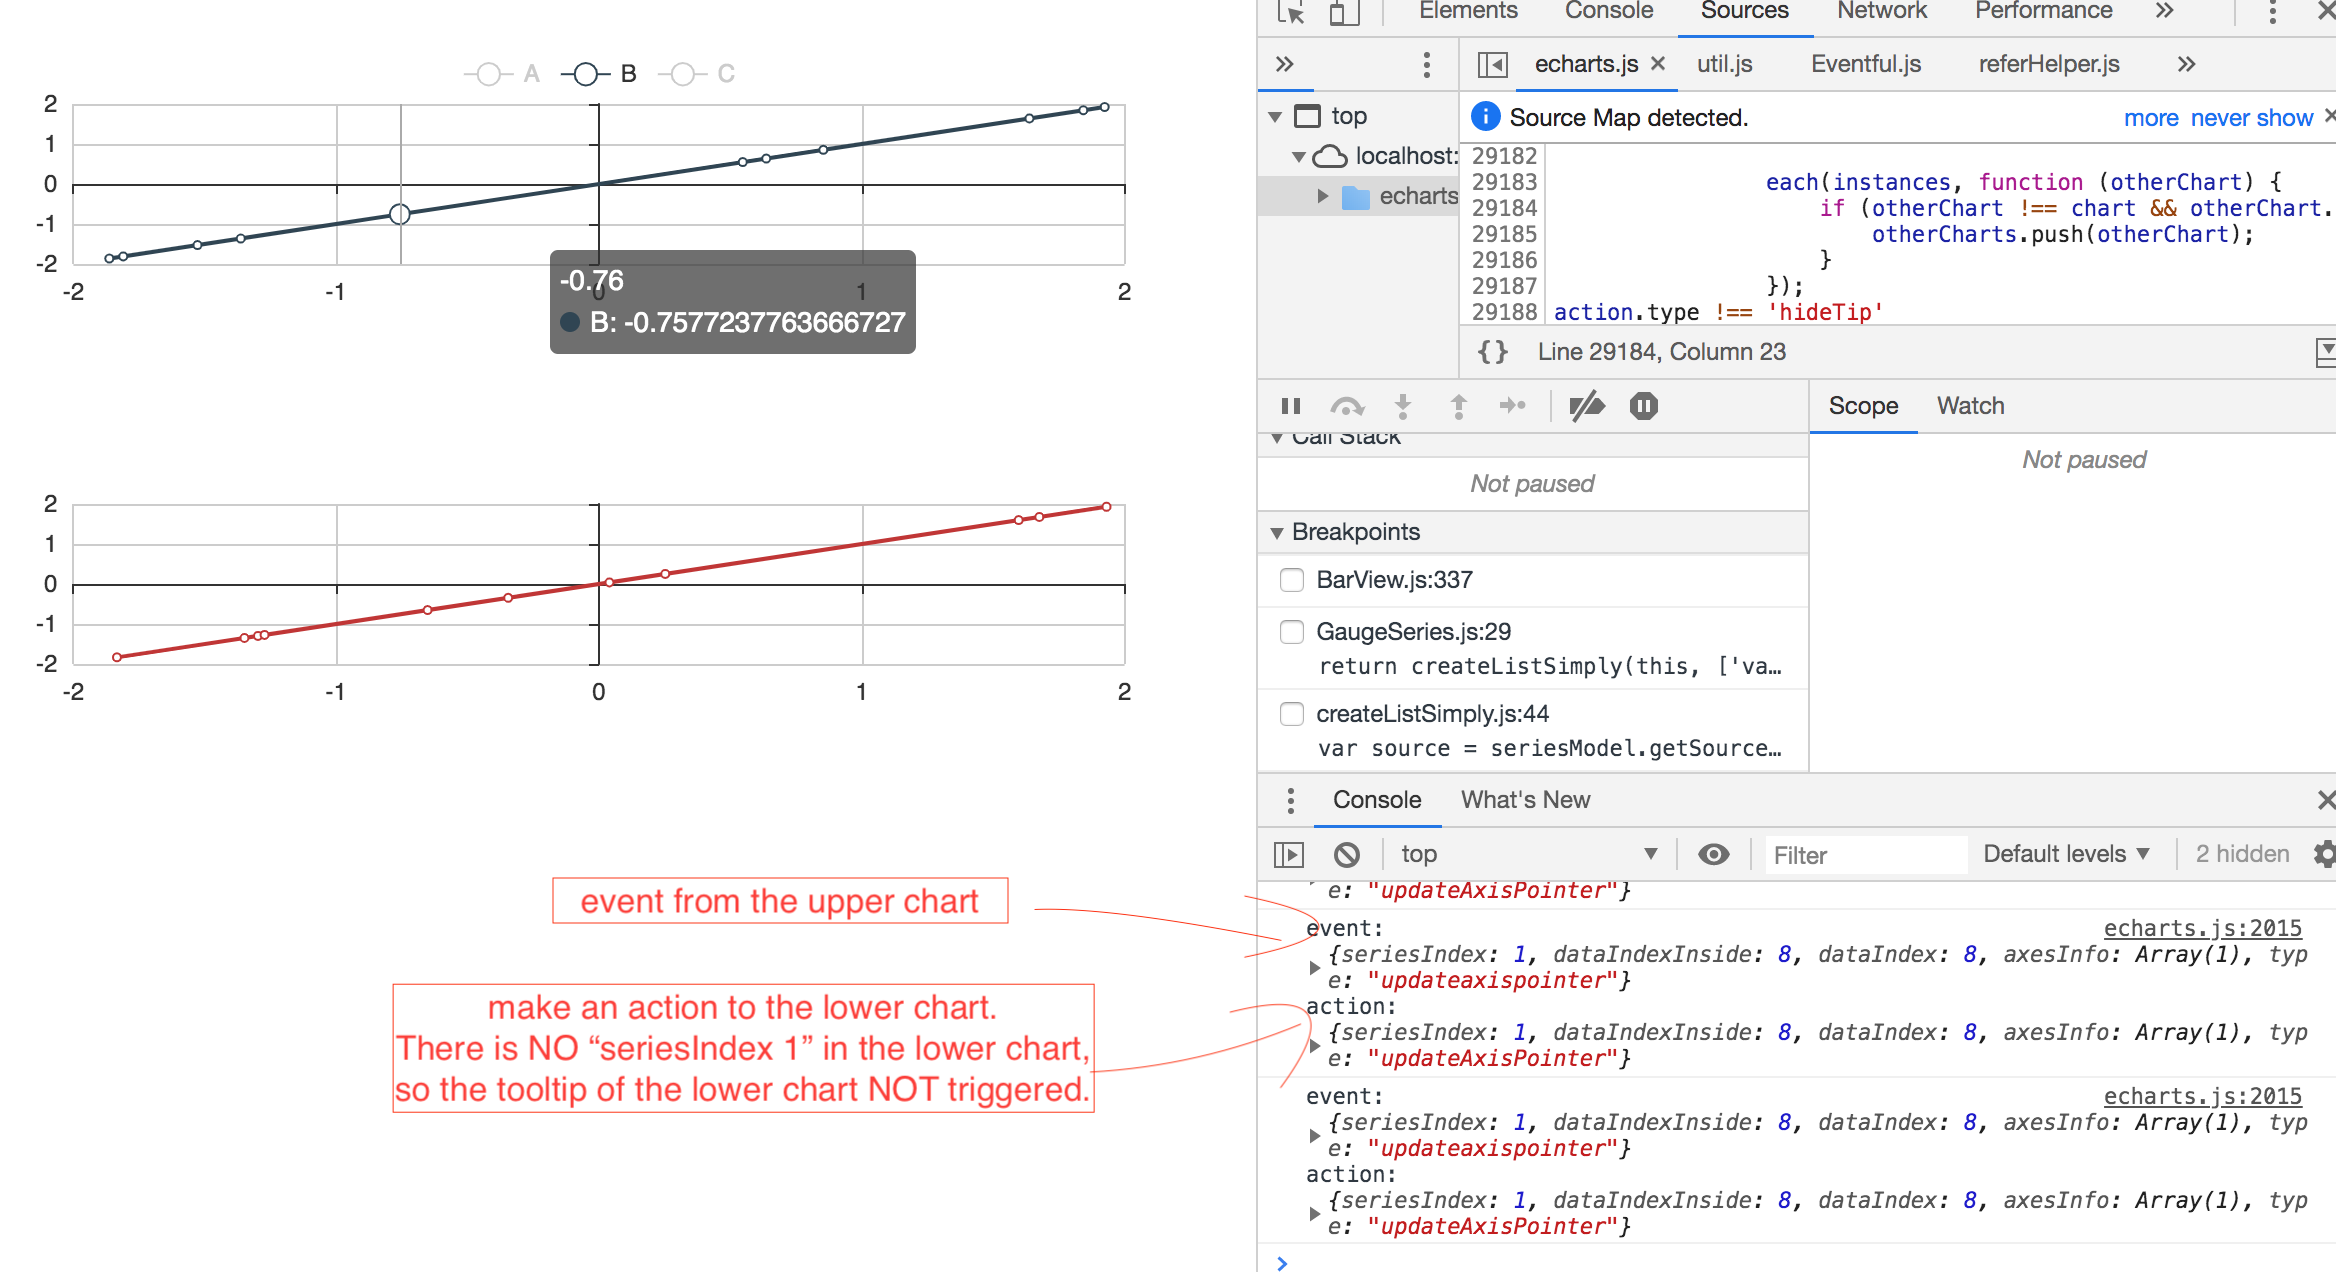Enable the GaugeSeries.js:29 breakpoint
This screenshot has width=2336, height=1272.
pos(1291,631)
